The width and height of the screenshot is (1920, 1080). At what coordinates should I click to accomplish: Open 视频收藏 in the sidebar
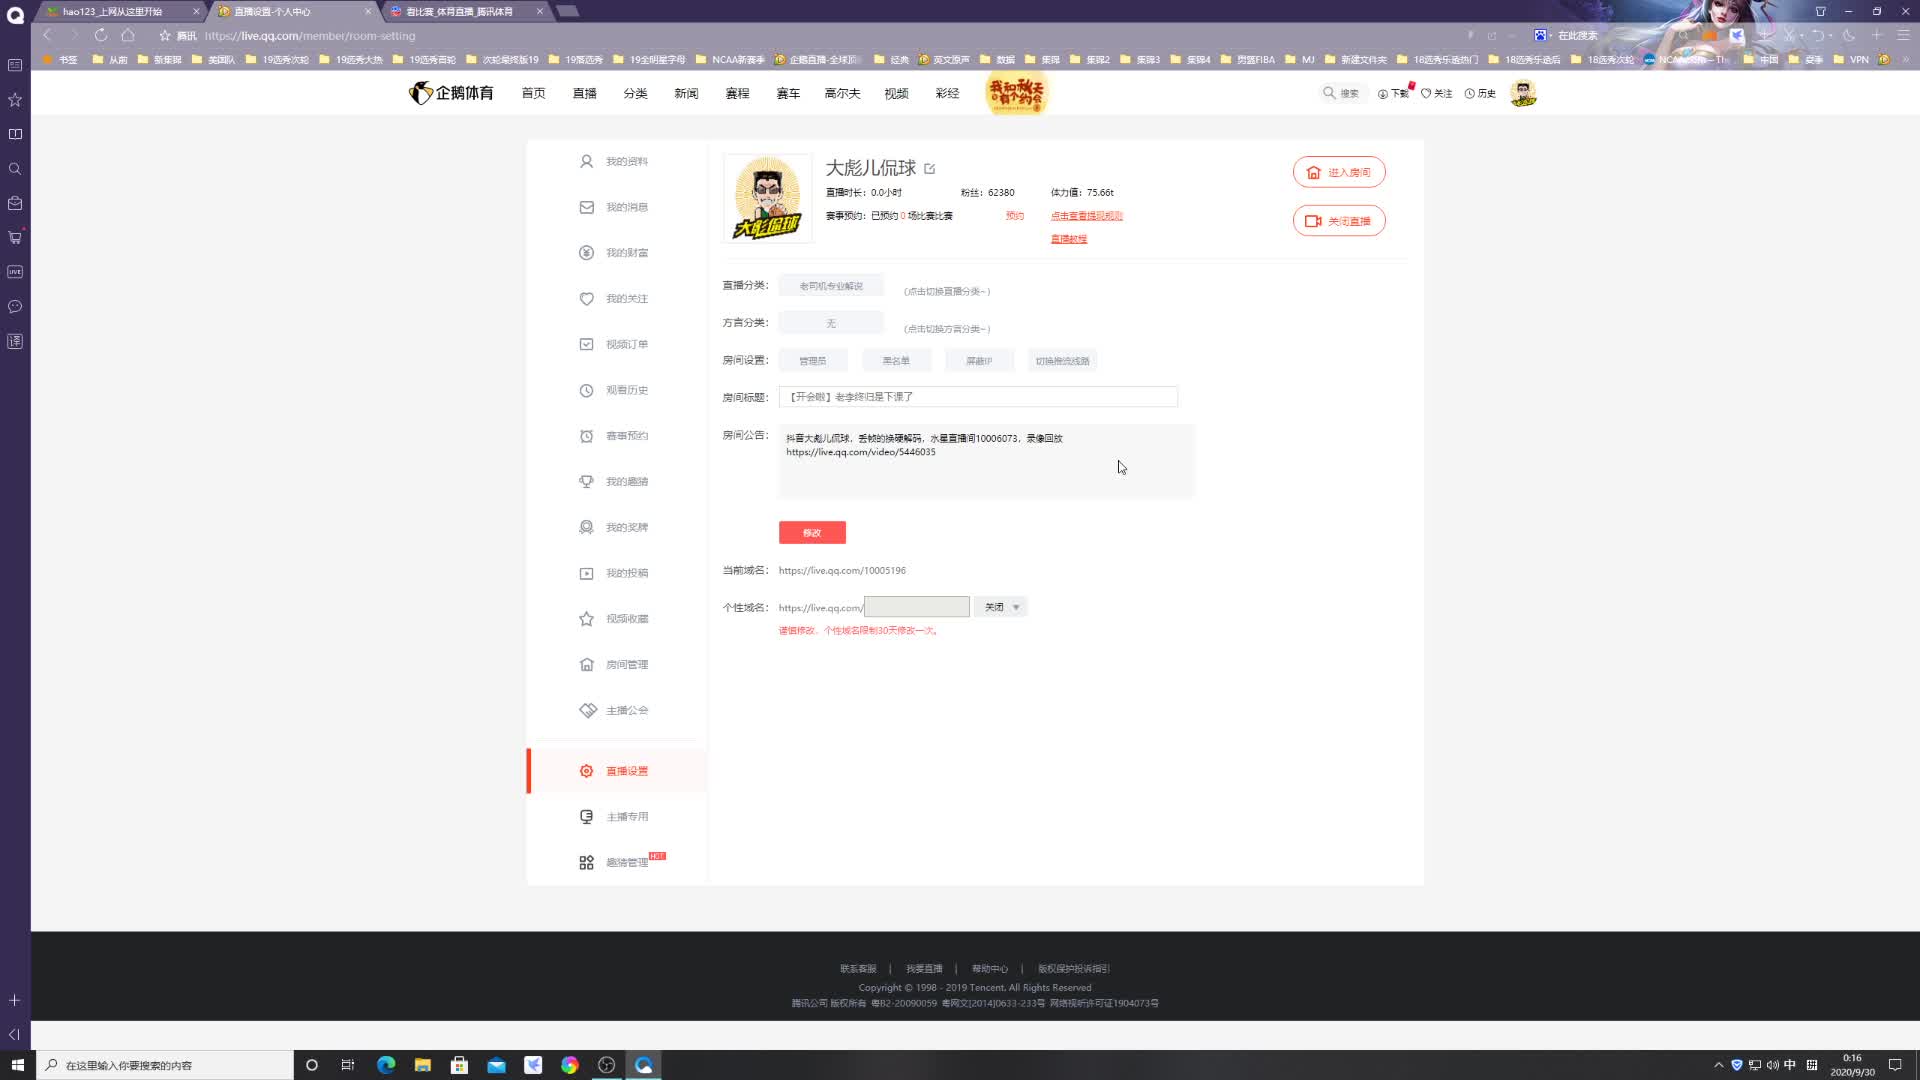pos(626,619)
